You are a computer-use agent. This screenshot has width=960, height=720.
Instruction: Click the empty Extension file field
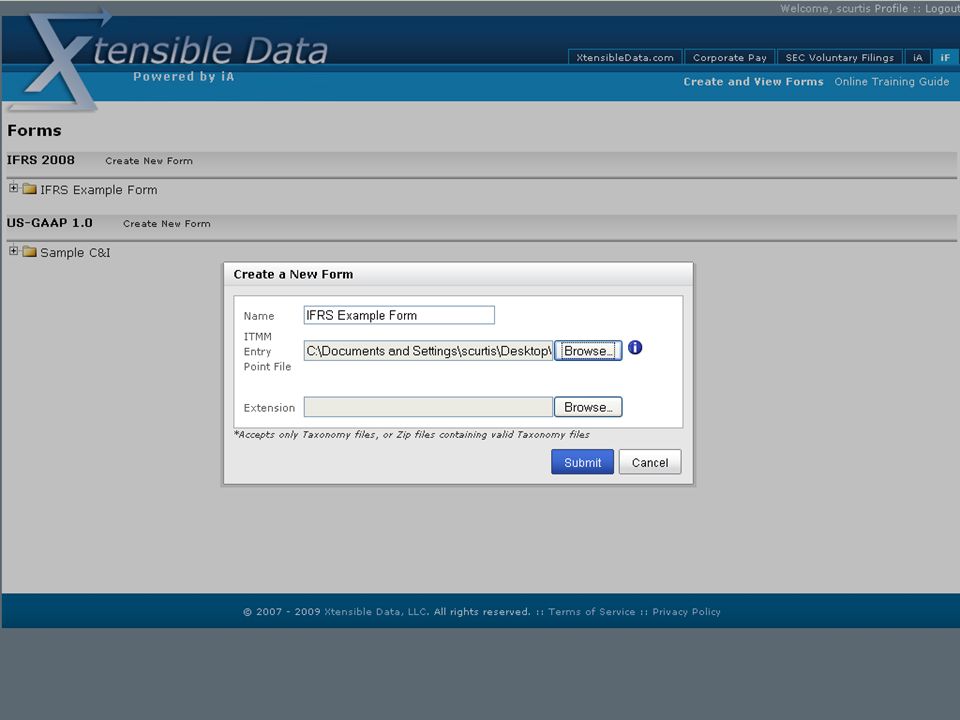[x=429, y=407]
